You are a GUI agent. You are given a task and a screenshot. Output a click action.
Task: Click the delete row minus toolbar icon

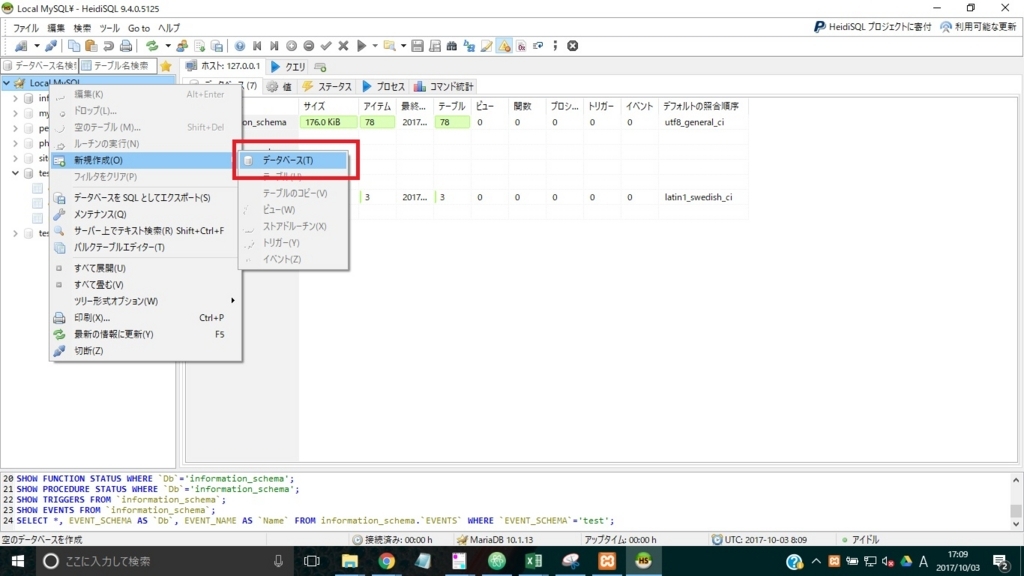[x=309, y=46]
